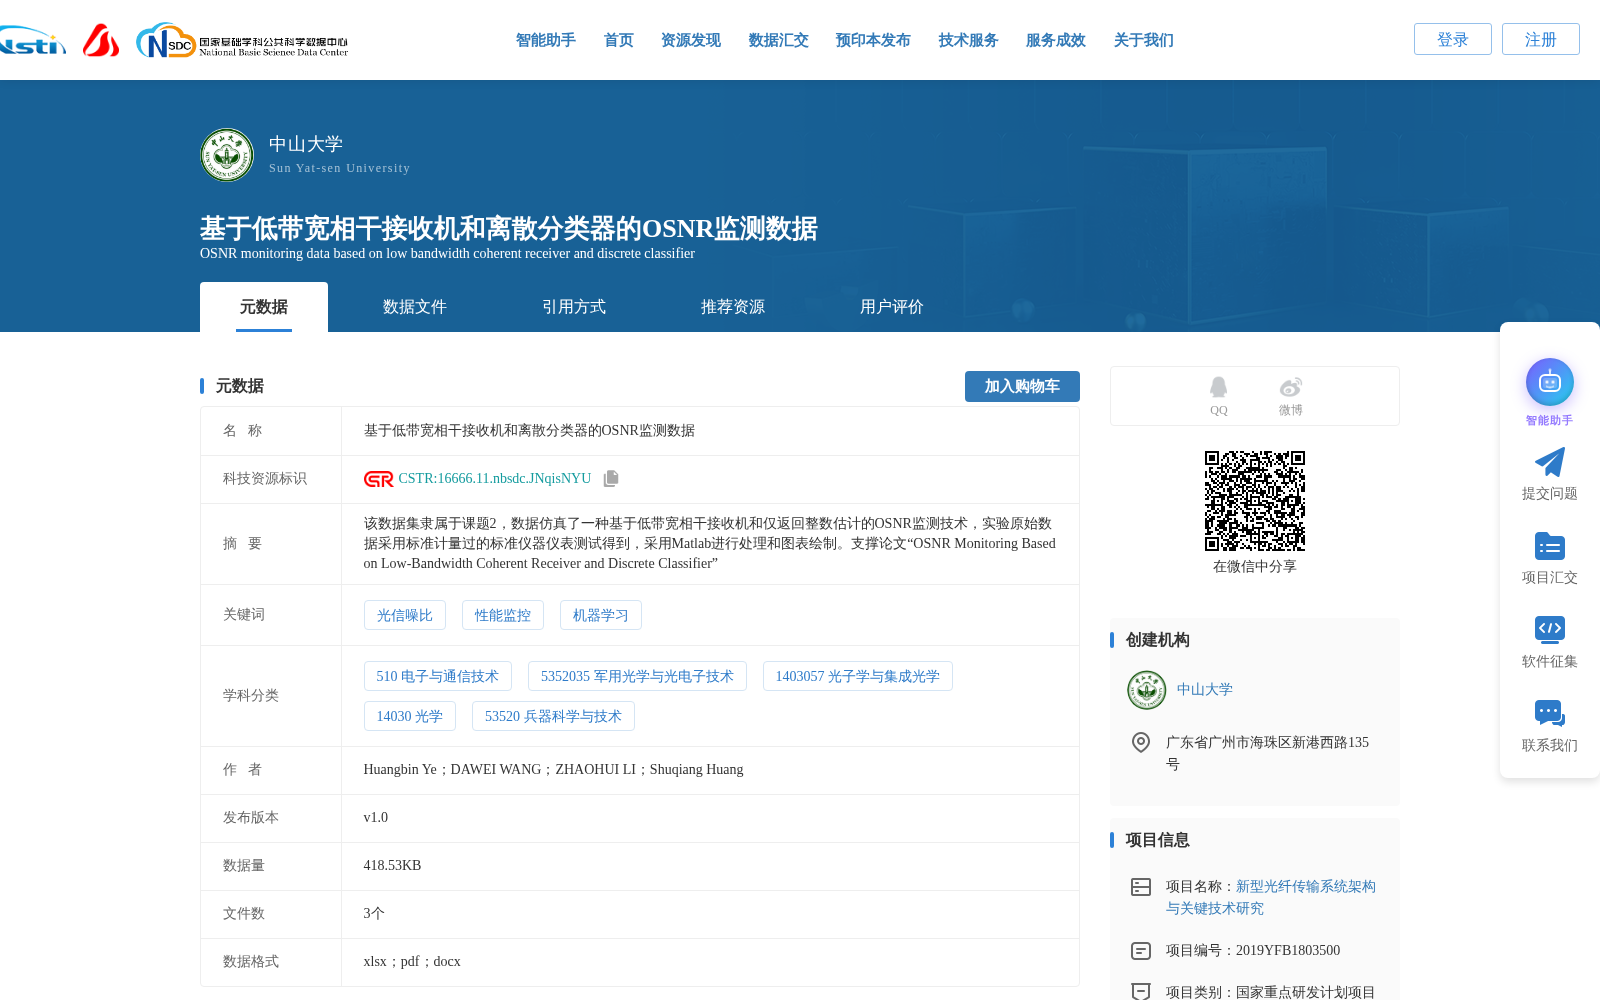This screenshot has height=1000, width=1600.
Task: Copy the CSTR identifier with copy icon
Action: 611,479
